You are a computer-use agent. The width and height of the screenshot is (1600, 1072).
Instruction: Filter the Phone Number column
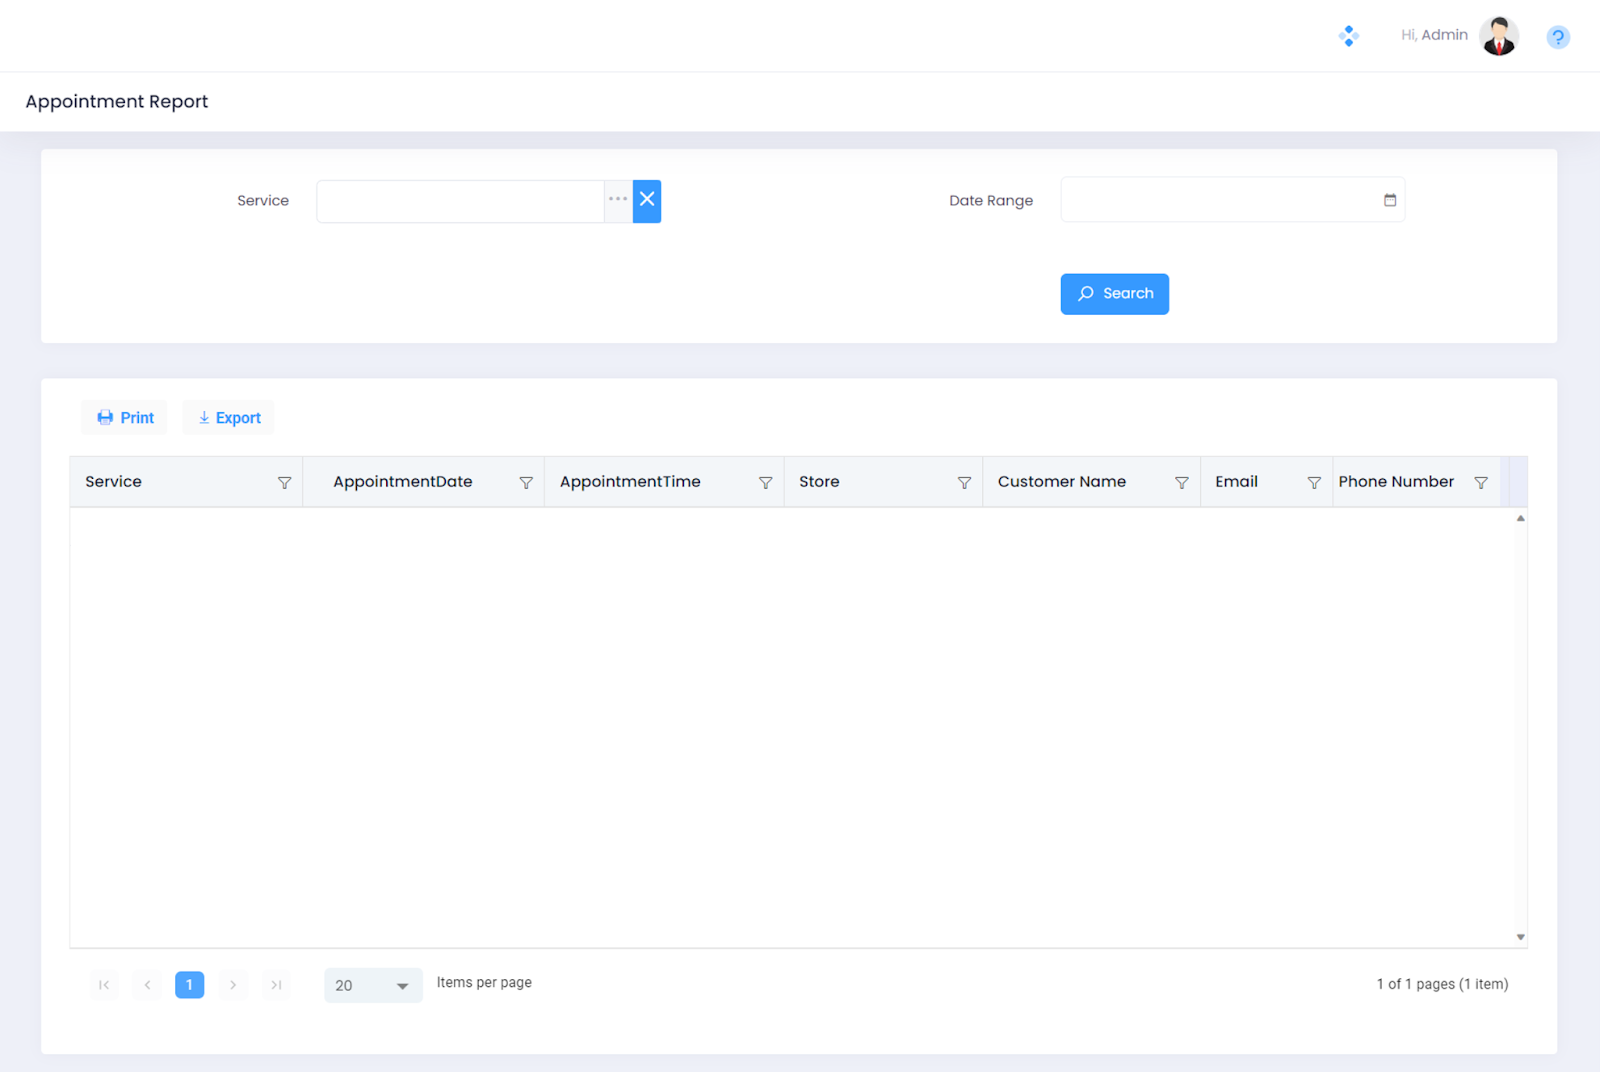pyautogui.click(x=1480, y=483)
